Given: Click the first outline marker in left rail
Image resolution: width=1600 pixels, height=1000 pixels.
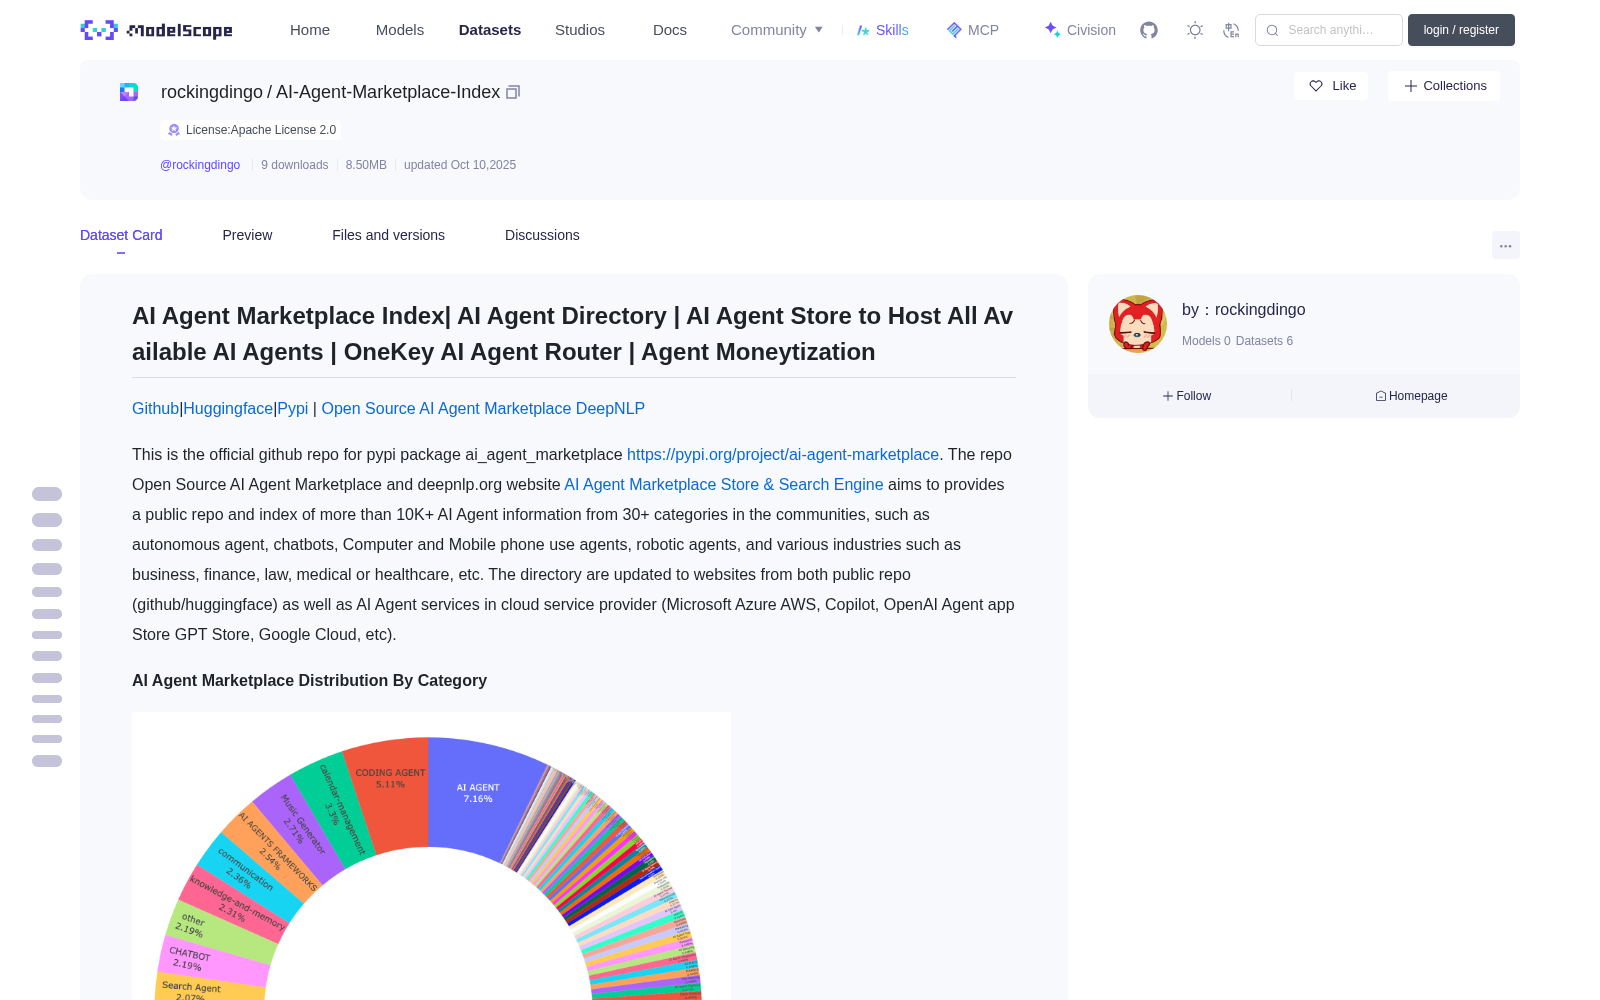Looking at the screenshot, I should (47, 494).
